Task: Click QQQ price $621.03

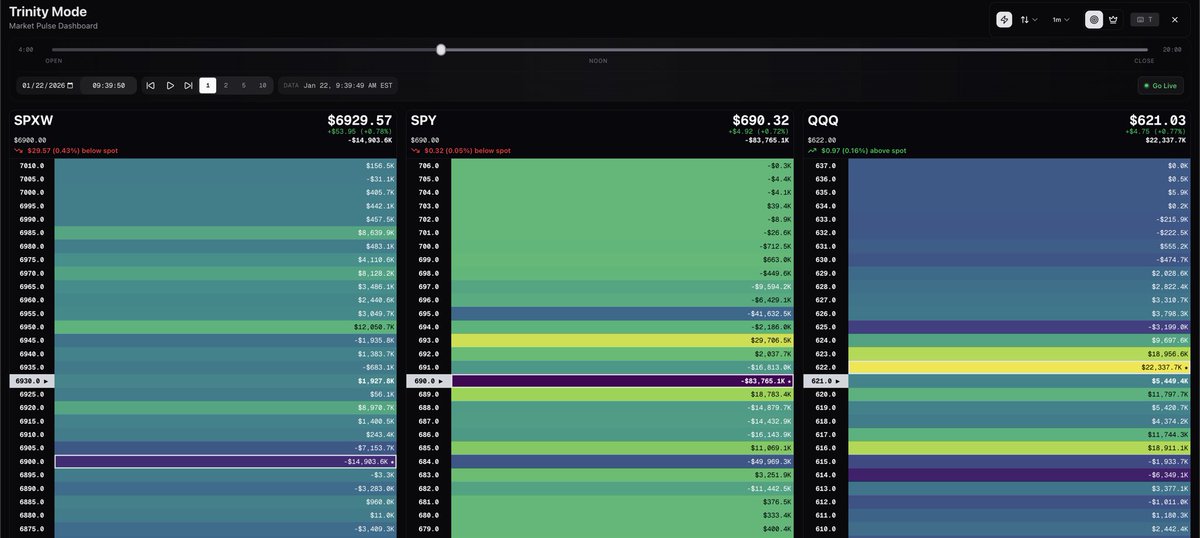Action: (x=1158, y=120)
